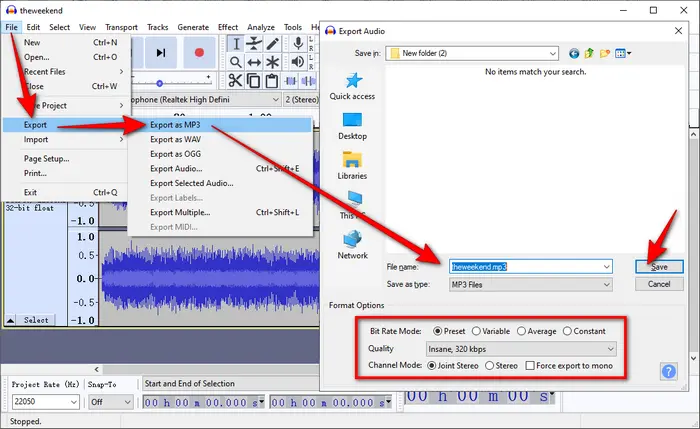Screen dimensions: 700x429
Task: Choose Export Selected Audio
Action: point(220,183)
